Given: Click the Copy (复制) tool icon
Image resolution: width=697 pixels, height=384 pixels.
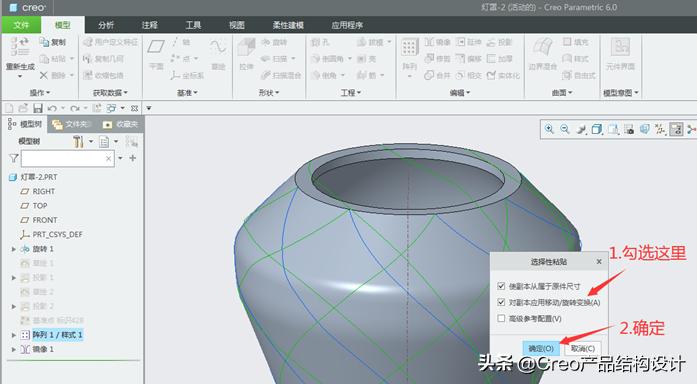Looking at the screenshot, I should [x=44, y=42].
